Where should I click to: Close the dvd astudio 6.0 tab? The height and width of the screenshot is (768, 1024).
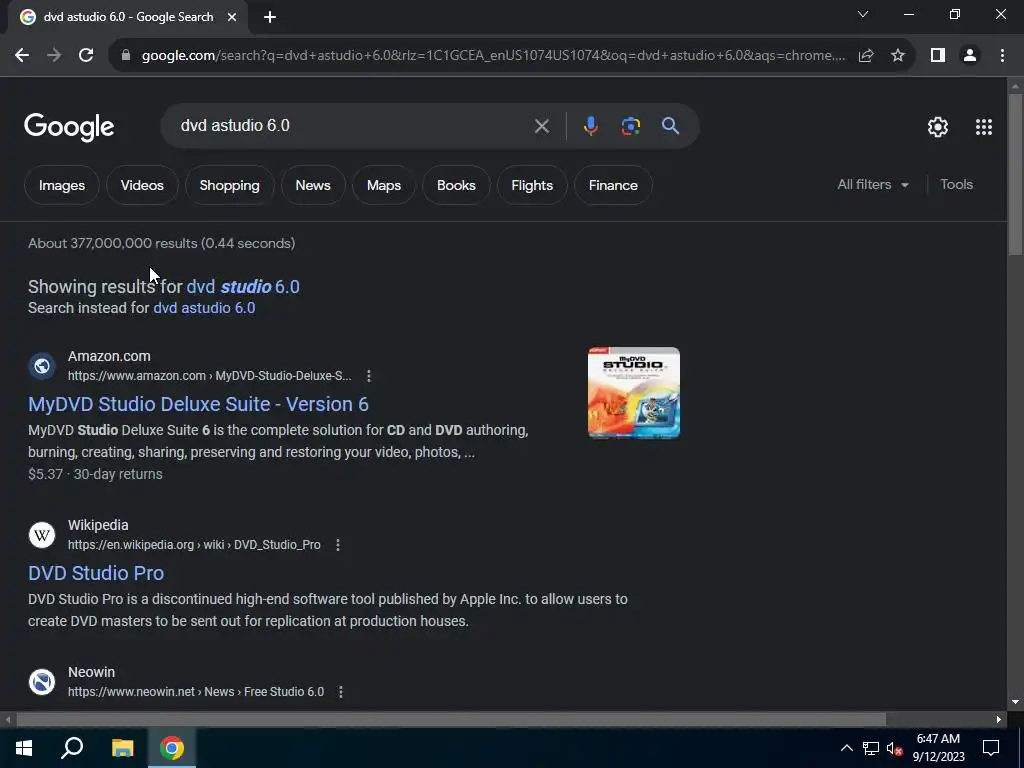(x=232, y=18)
